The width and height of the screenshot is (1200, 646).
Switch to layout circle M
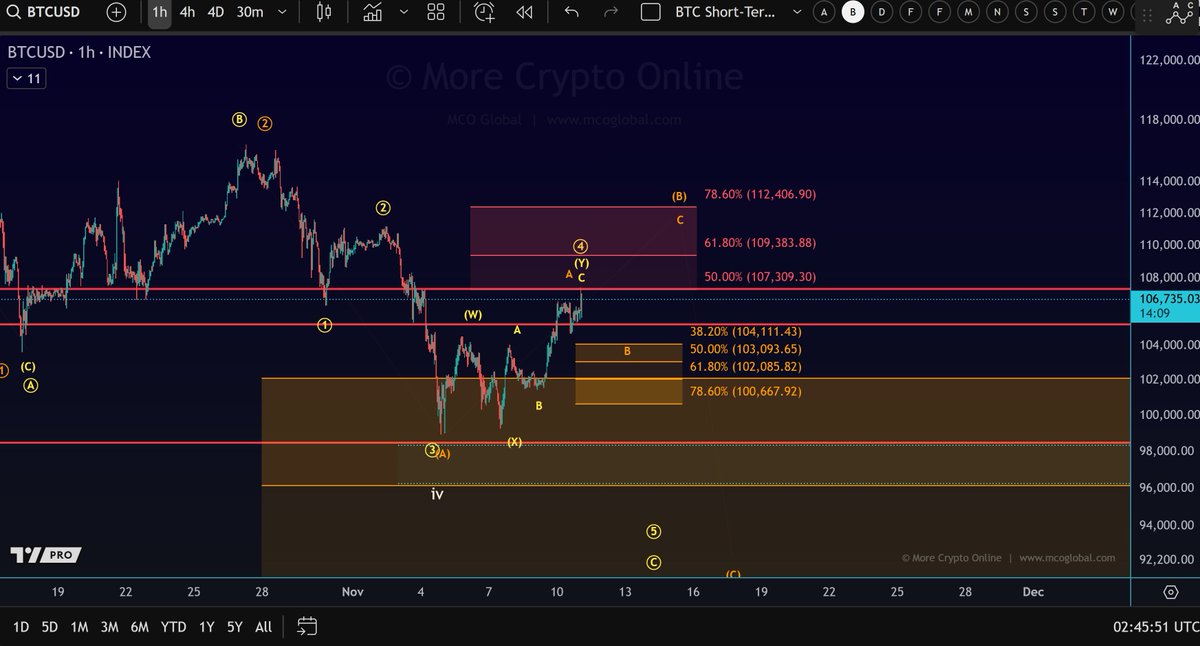968,12
